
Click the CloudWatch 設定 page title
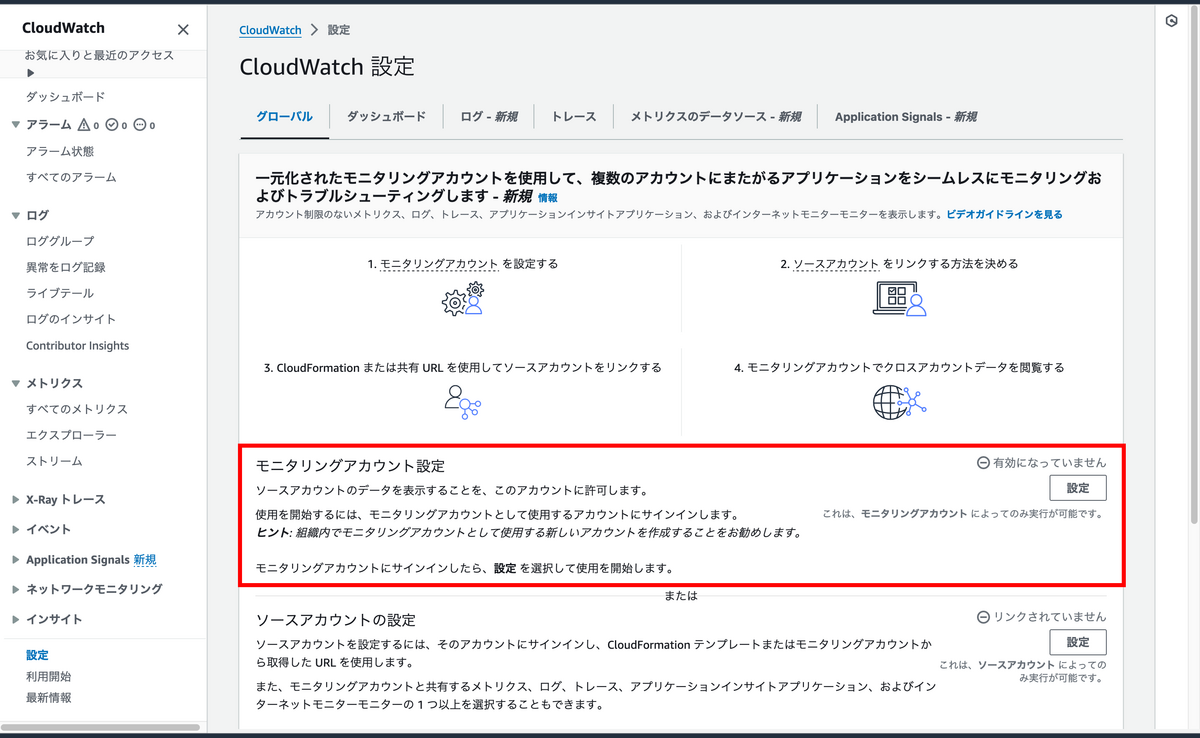coord(327,67)
